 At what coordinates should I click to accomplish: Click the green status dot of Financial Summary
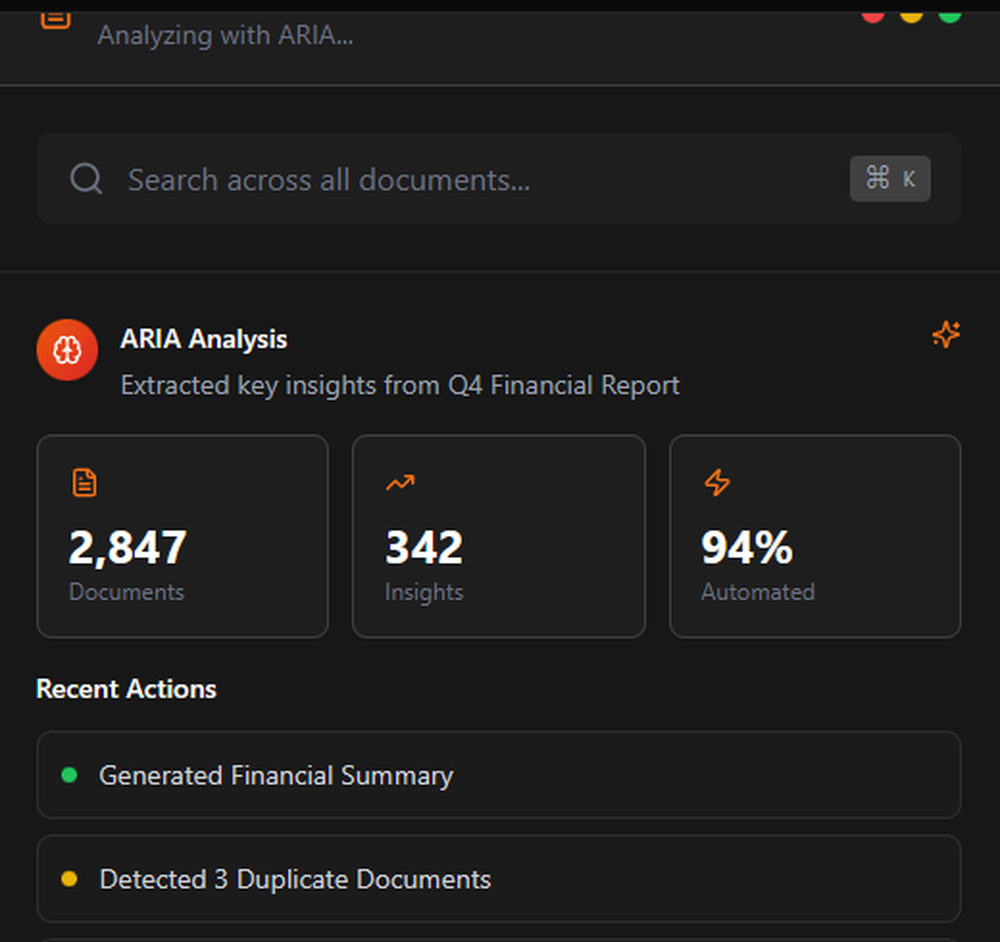pos(69,775)
